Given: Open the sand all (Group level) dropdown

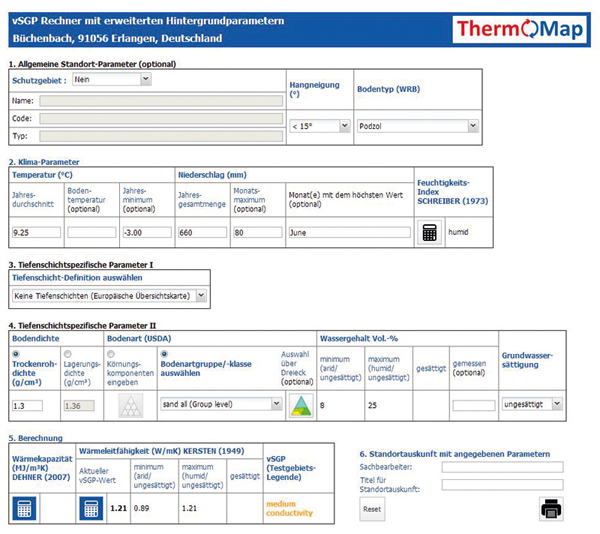Looking at the screenshot, I should pyautogui.click(x=221, y=404).
